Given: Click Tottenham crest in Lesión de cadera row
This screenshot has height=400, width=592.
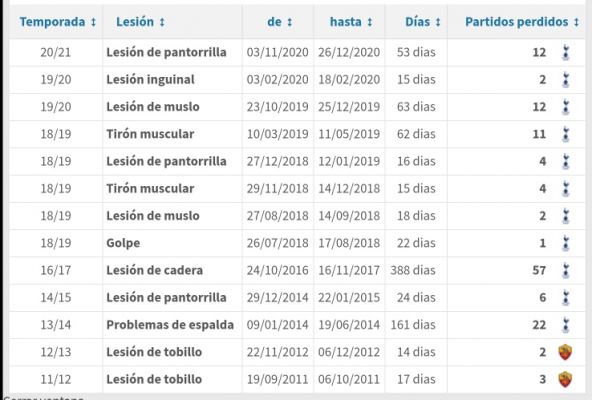Looking at the screenshot, I should pos(566,270).
